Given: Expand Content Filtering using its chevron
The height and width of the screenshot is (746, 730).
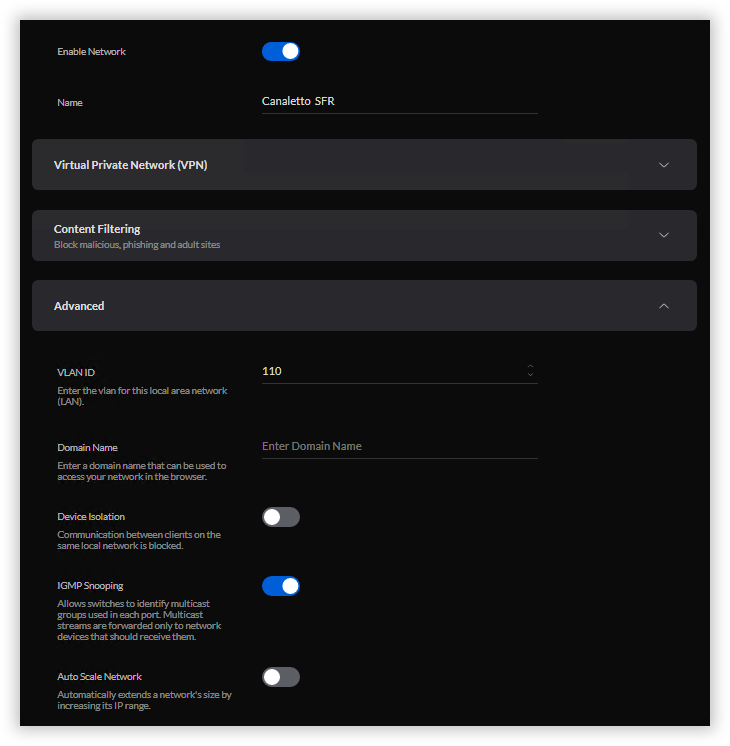Looking at the screenshot, I should (x=663, y=235).
